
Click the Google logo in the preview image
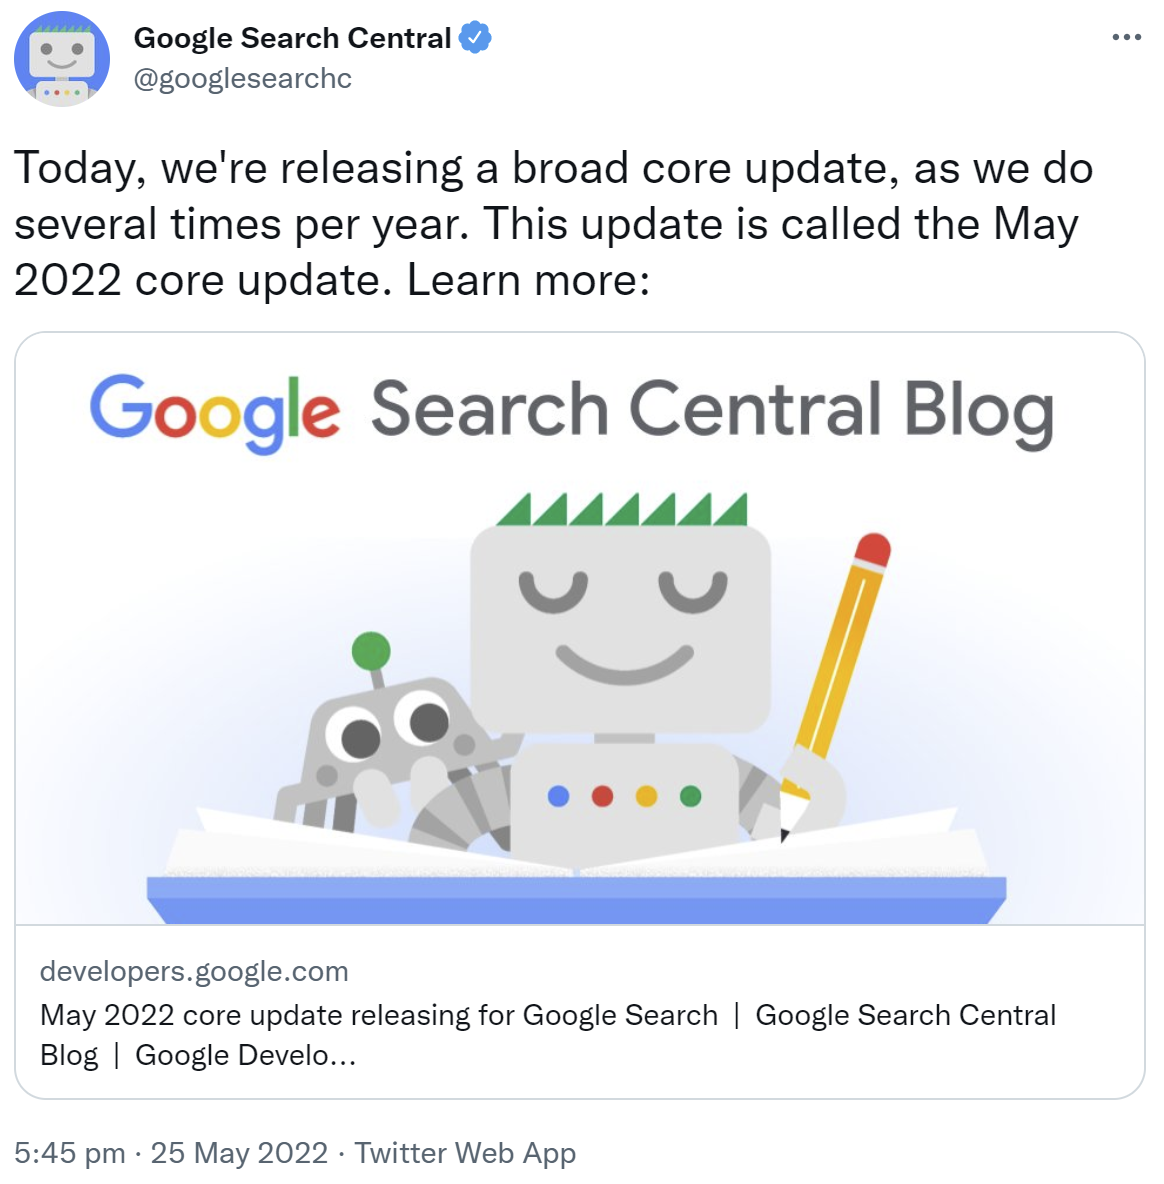[216, 408]
